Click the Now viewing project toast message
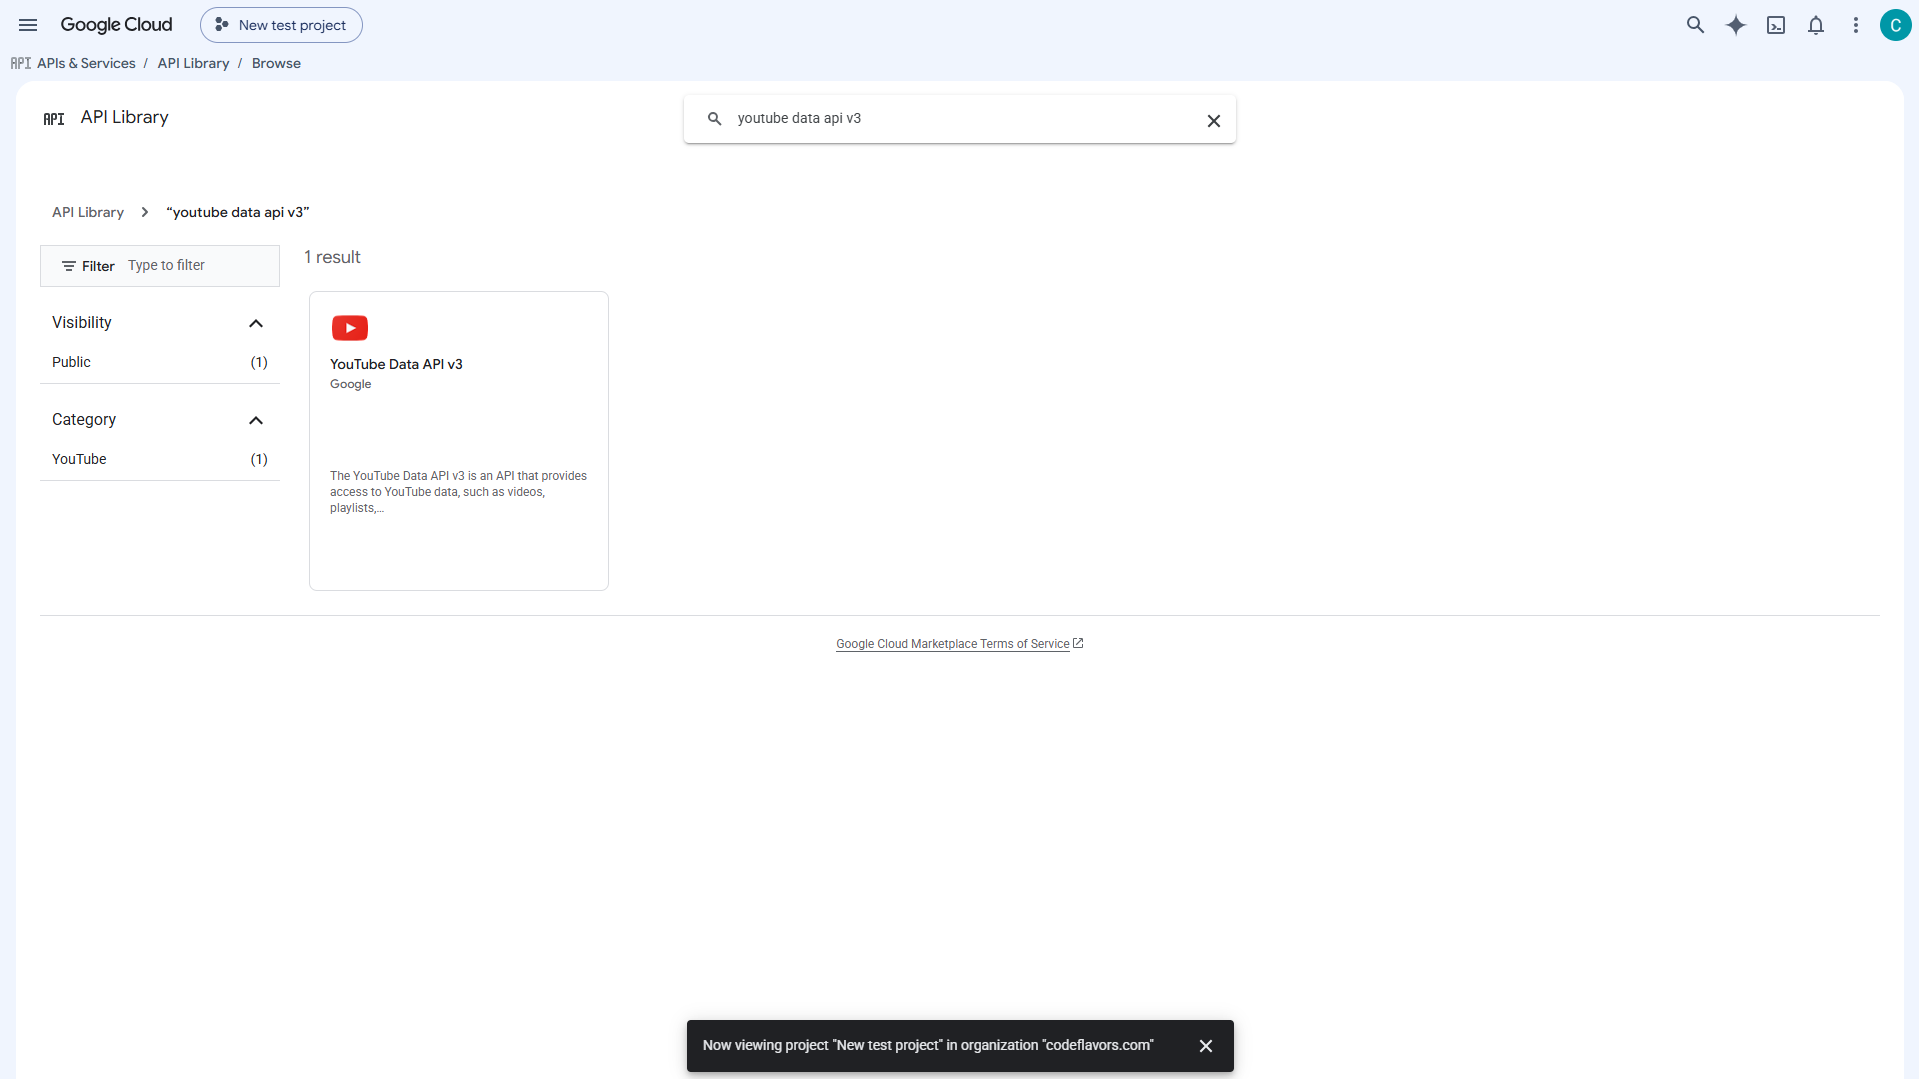 [928, 1046]
